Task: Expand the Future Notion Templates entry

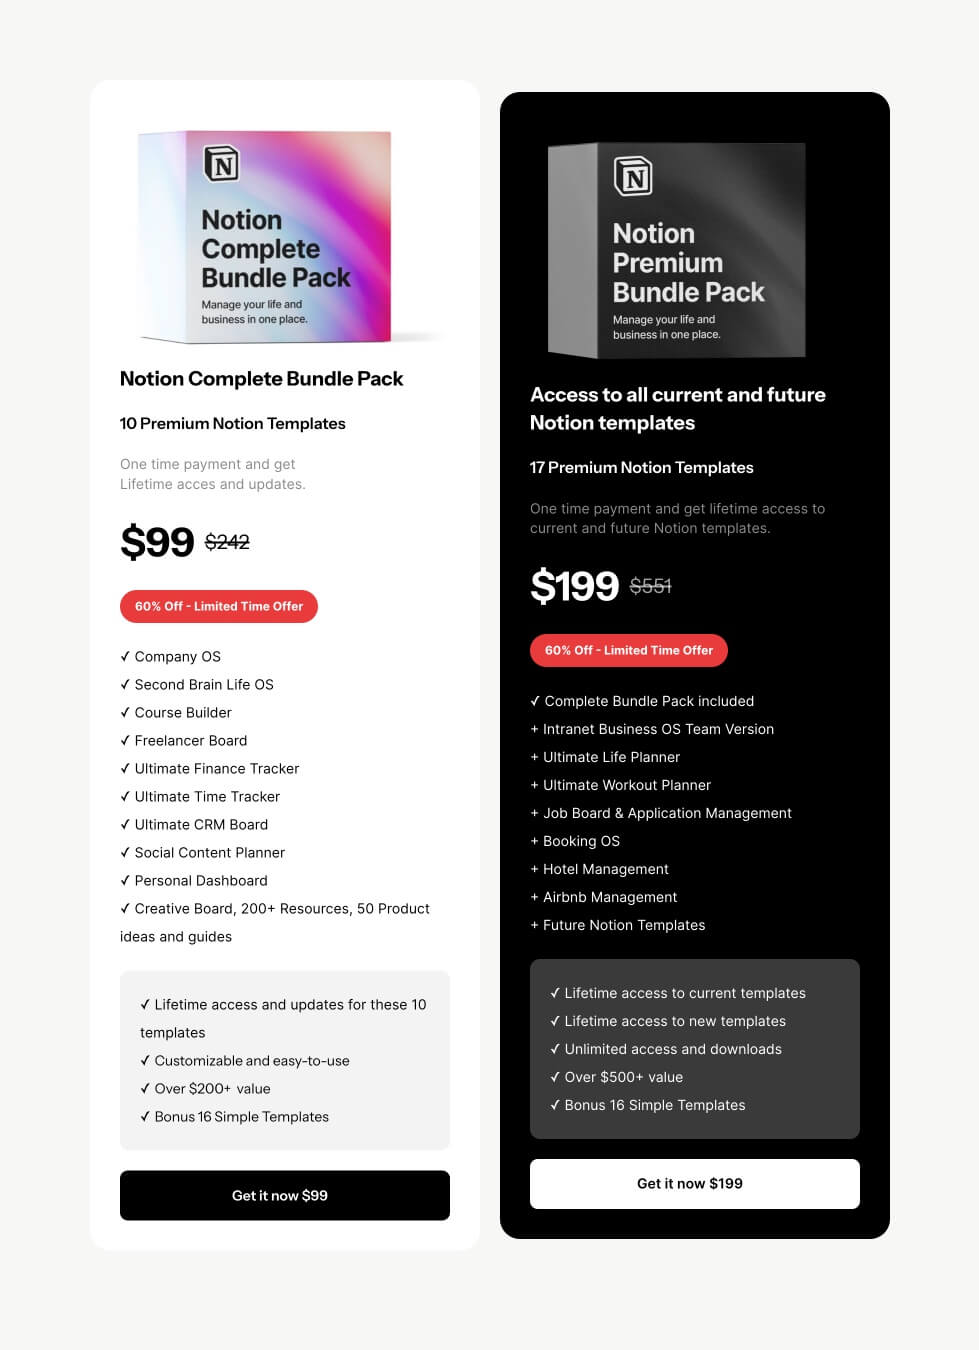Action: coord(618,925)
